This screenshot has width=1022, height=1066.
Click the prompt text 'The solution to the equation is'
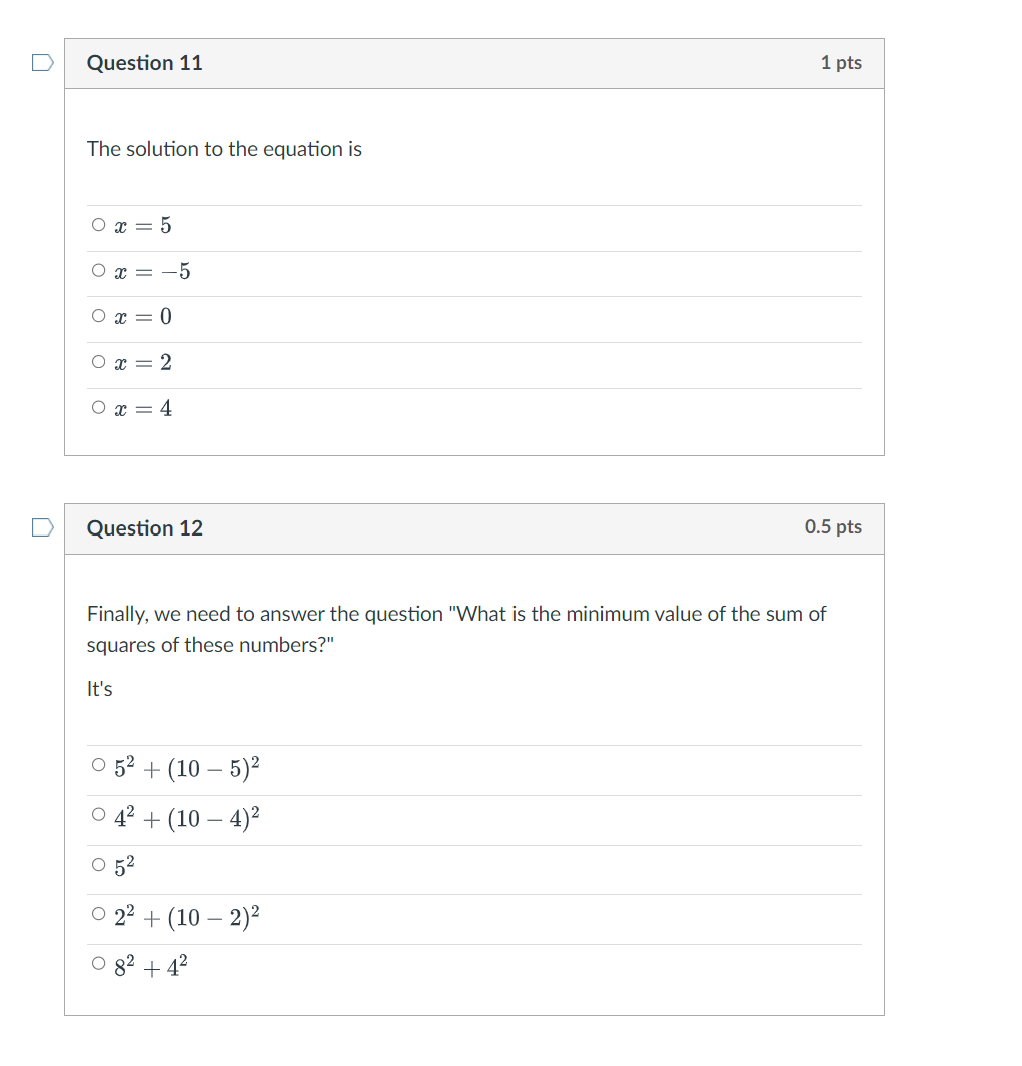224,148
